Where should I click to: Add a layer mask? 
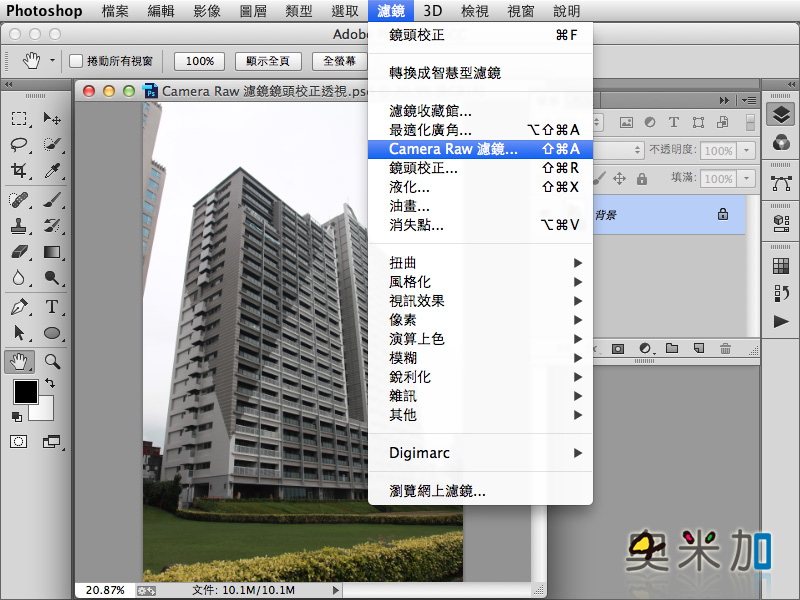pyautogui.click(x=618, y=349)
